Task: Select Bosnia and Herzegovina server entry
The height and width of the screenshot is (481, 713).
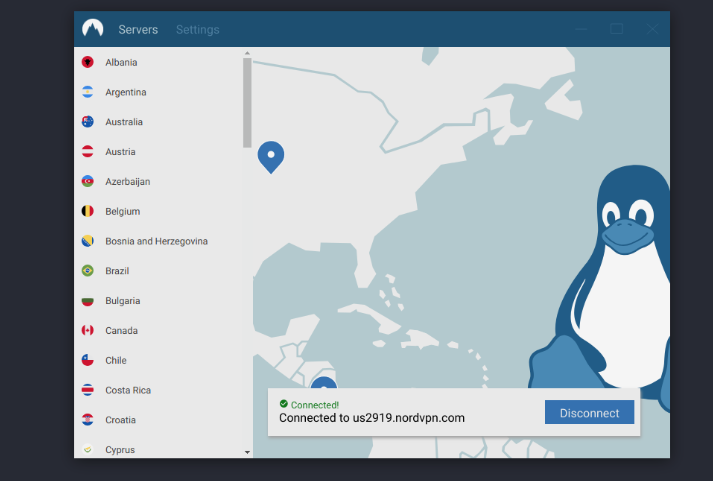Action: [x=158, y=241]
